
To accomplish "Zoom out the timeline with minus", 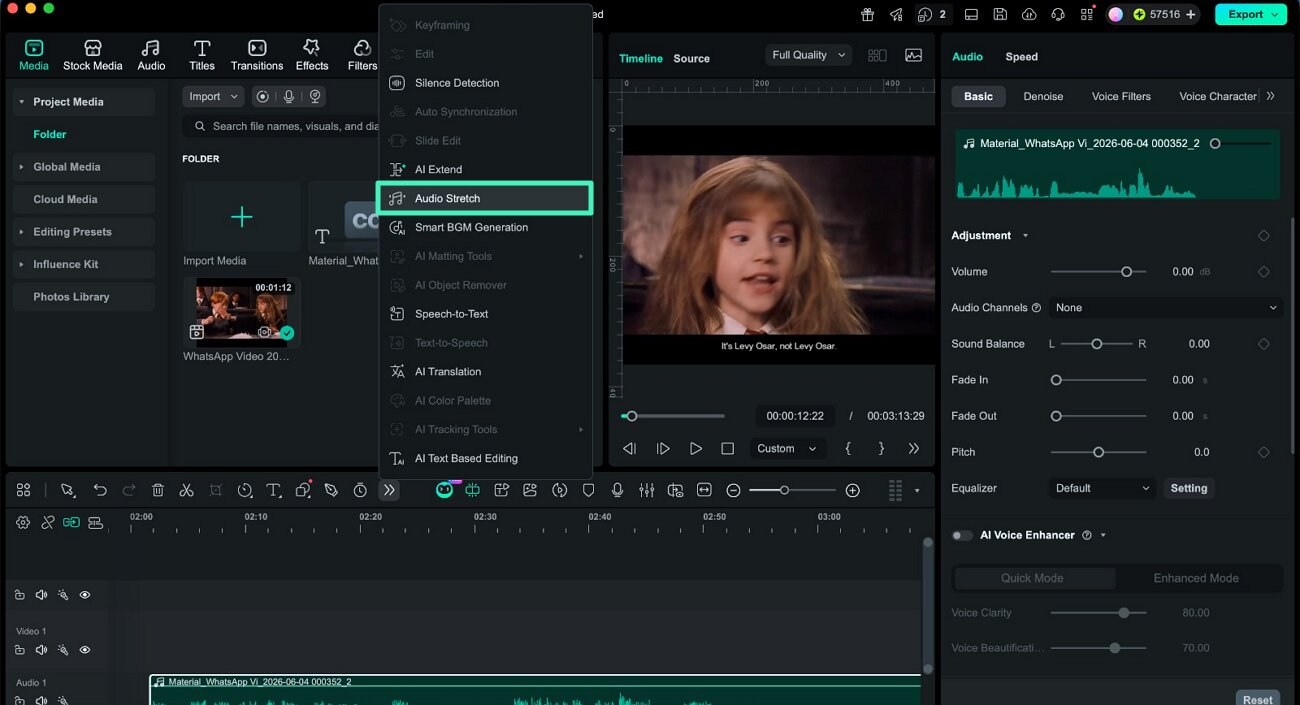I will [x=733, y=490].
